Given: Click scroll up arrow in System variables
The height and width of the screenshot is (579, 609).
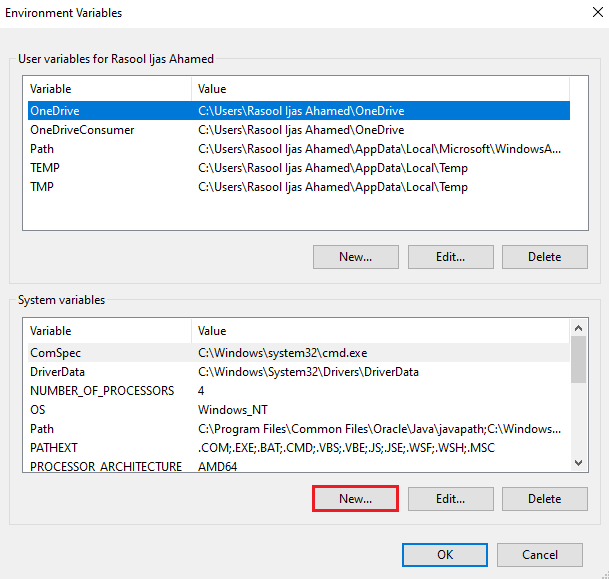Looking at the screenshot, I should tap(578, 329).
